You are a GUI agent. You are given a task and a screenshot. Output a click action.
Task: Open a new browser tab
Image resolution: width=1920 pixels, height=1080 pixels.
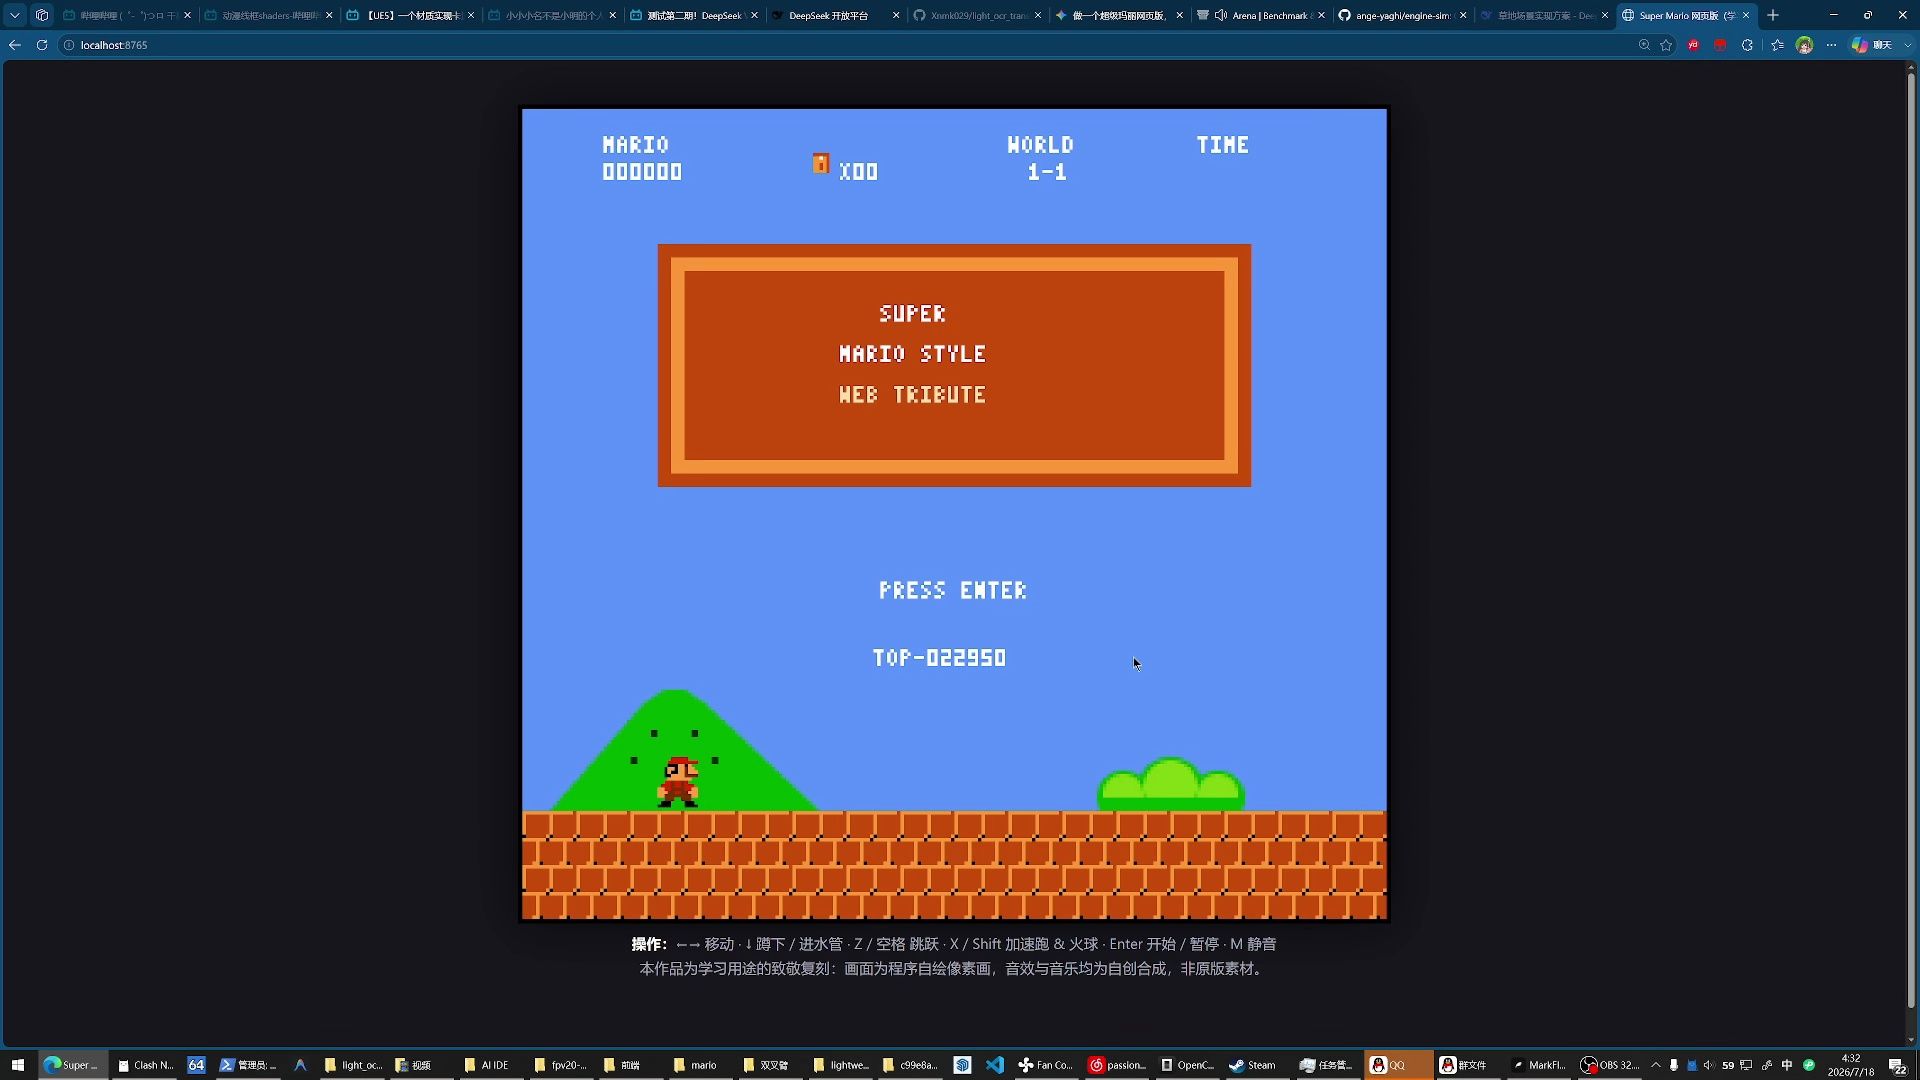coord(1773,15)
